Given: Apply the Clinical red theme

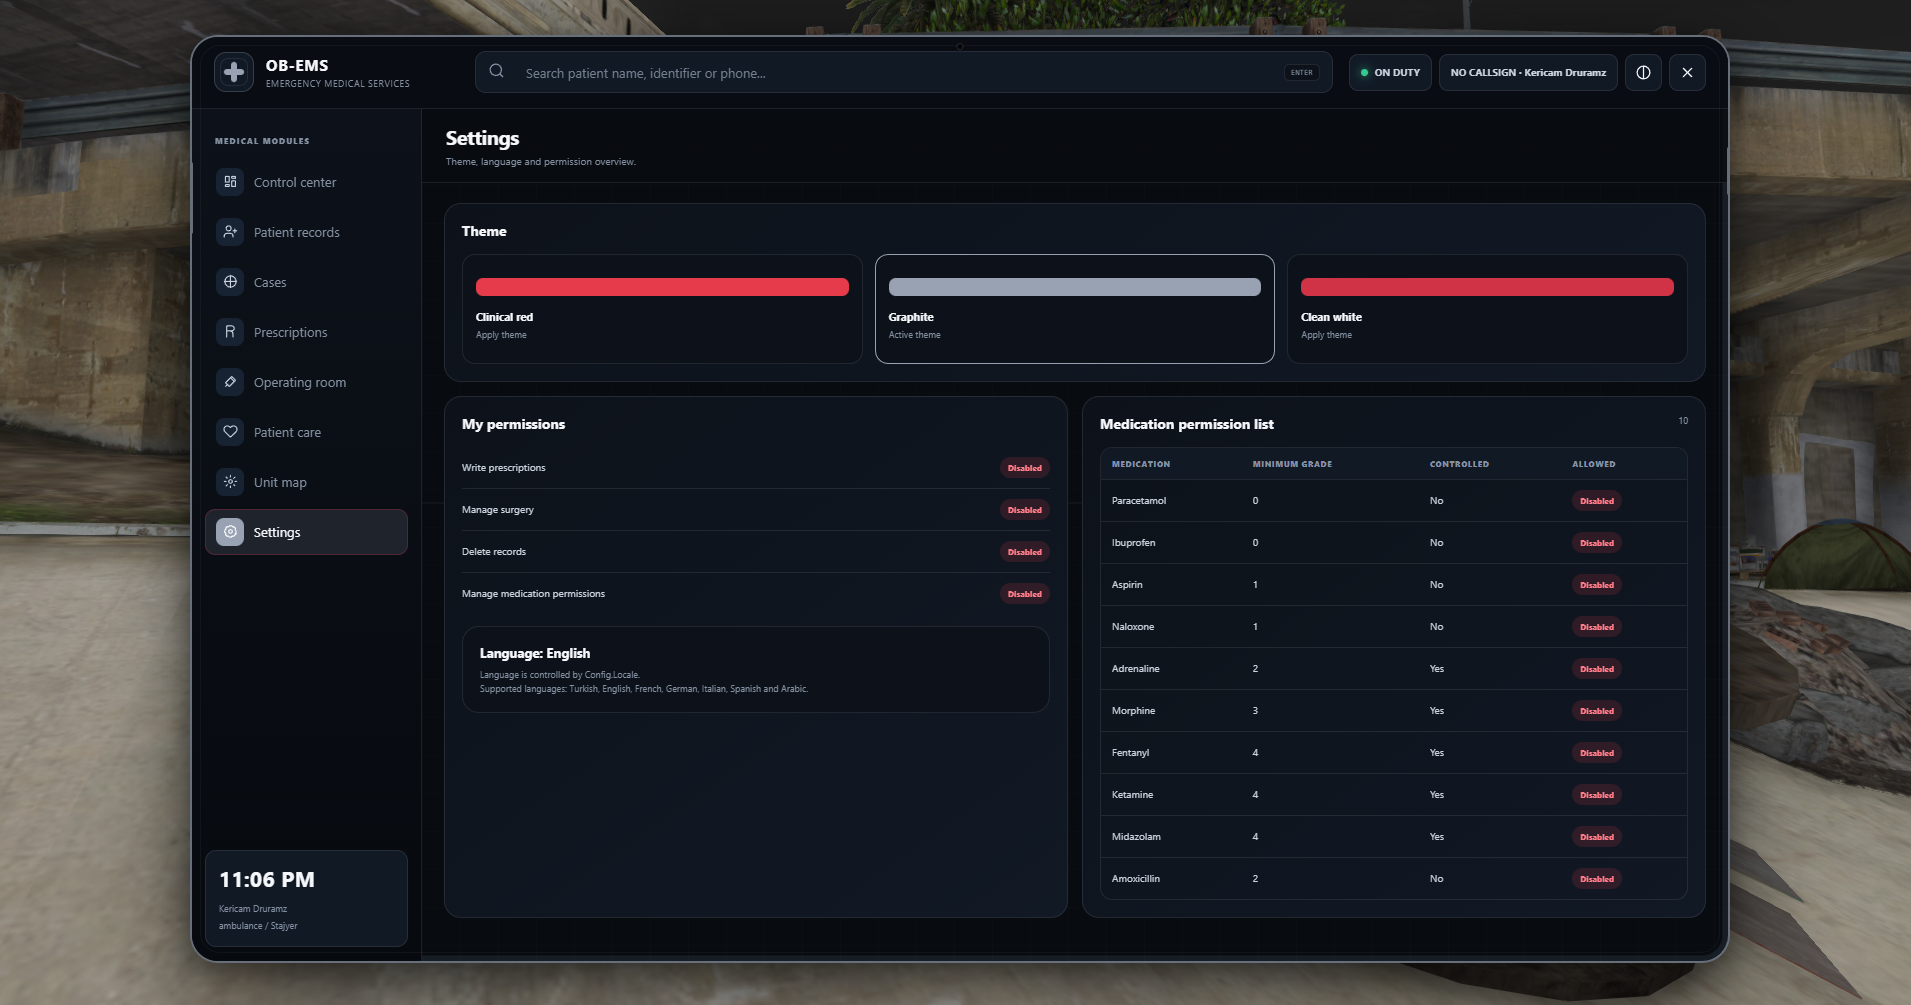Looking at the screenshot, I should point(662,309).
